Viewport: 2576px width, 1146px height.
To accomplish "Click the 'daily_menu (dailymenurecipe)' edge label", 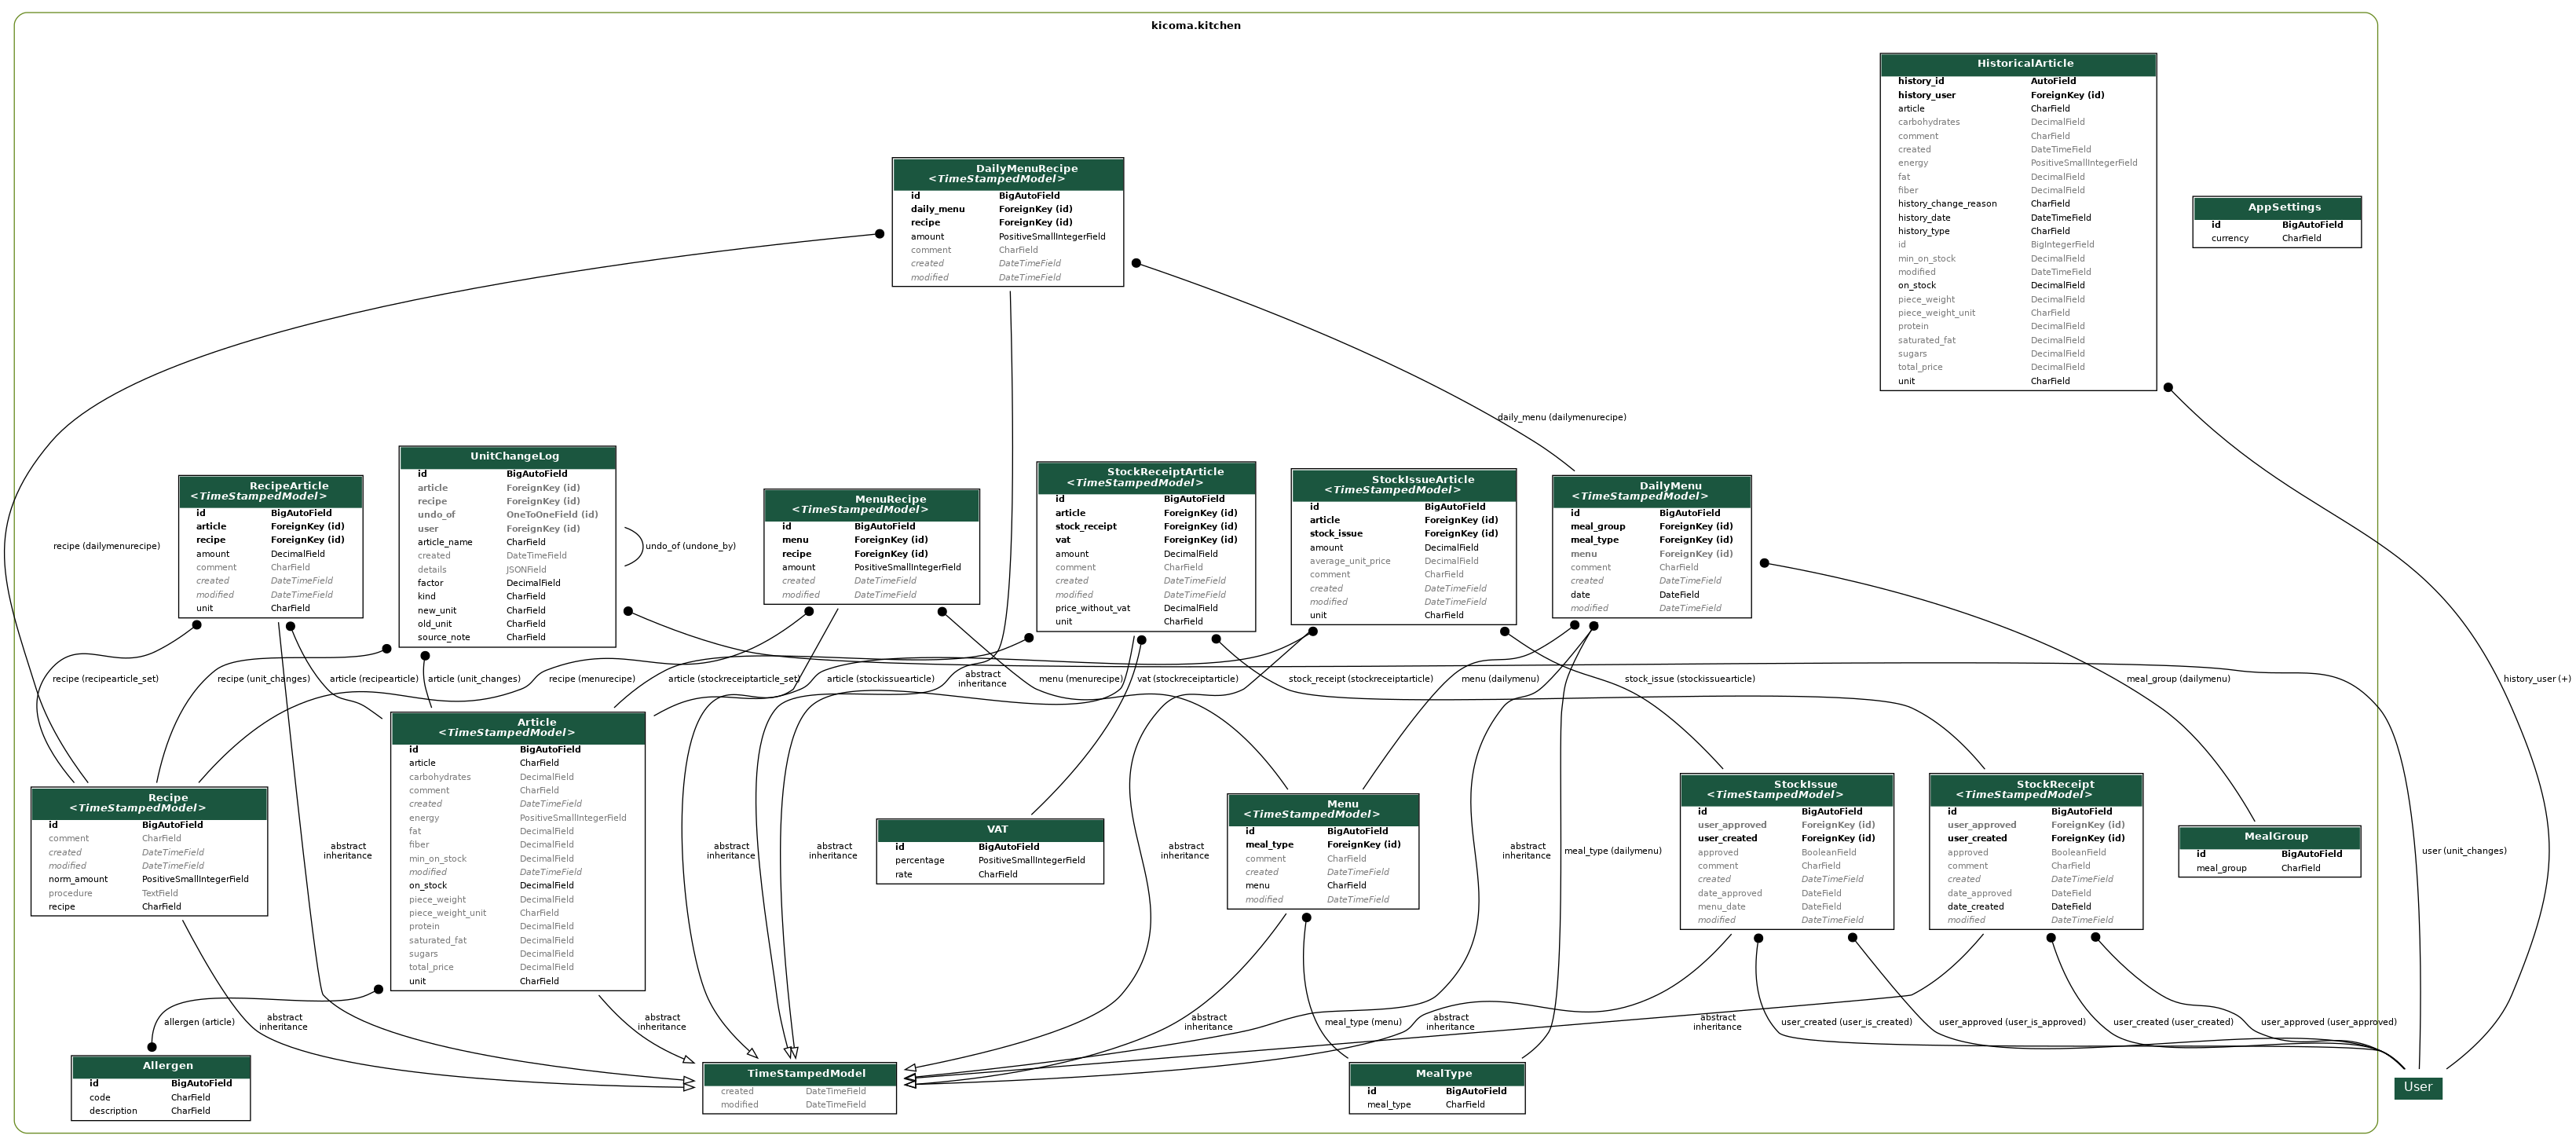I will 1562,418.
